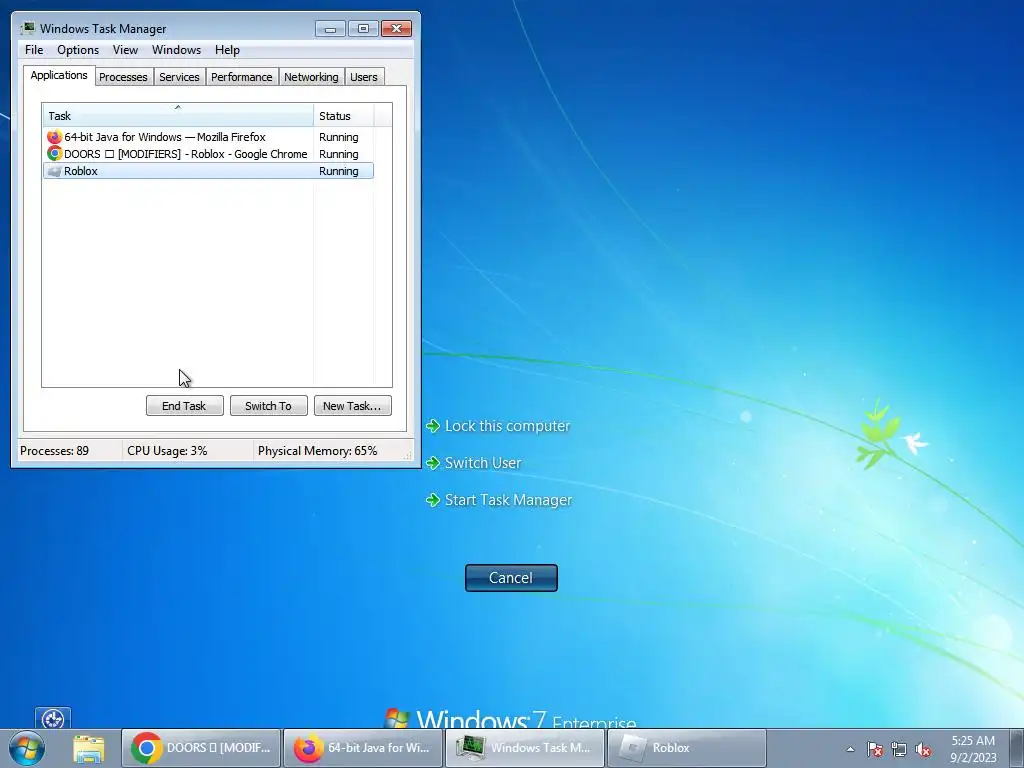Screen dimensions: 1024x768
Task: Switch to Chrome DOORS taskbar button
Action: tap(200, 748)
